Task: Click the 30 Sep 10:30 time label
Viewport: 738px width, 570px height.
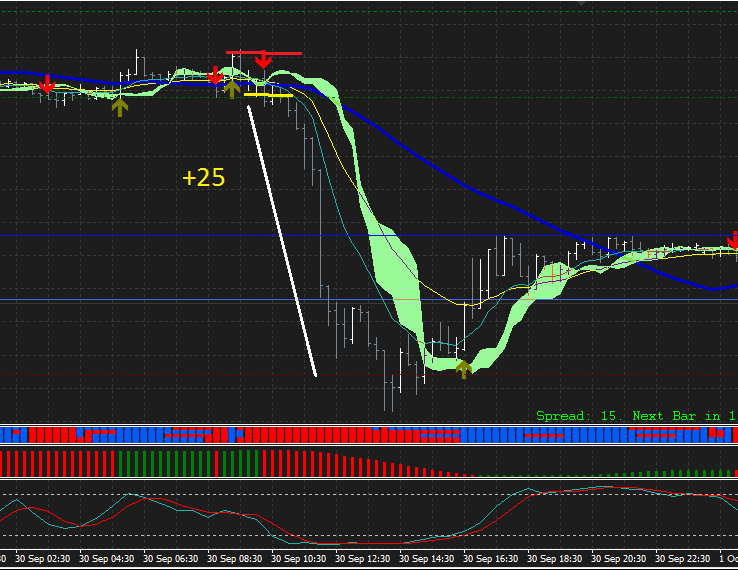Action: (x=298, y=559)
